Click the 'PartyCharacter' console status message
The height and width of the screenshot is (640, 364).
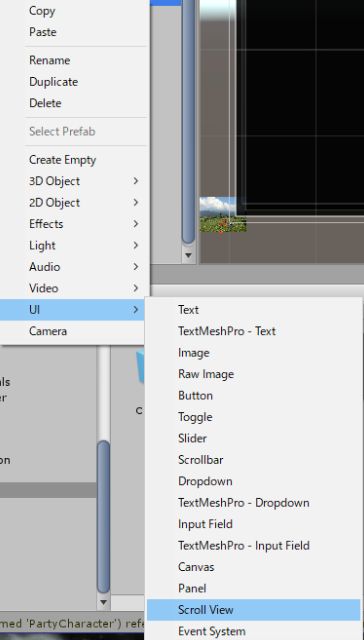pyautogui.click(x=72, y=623)
